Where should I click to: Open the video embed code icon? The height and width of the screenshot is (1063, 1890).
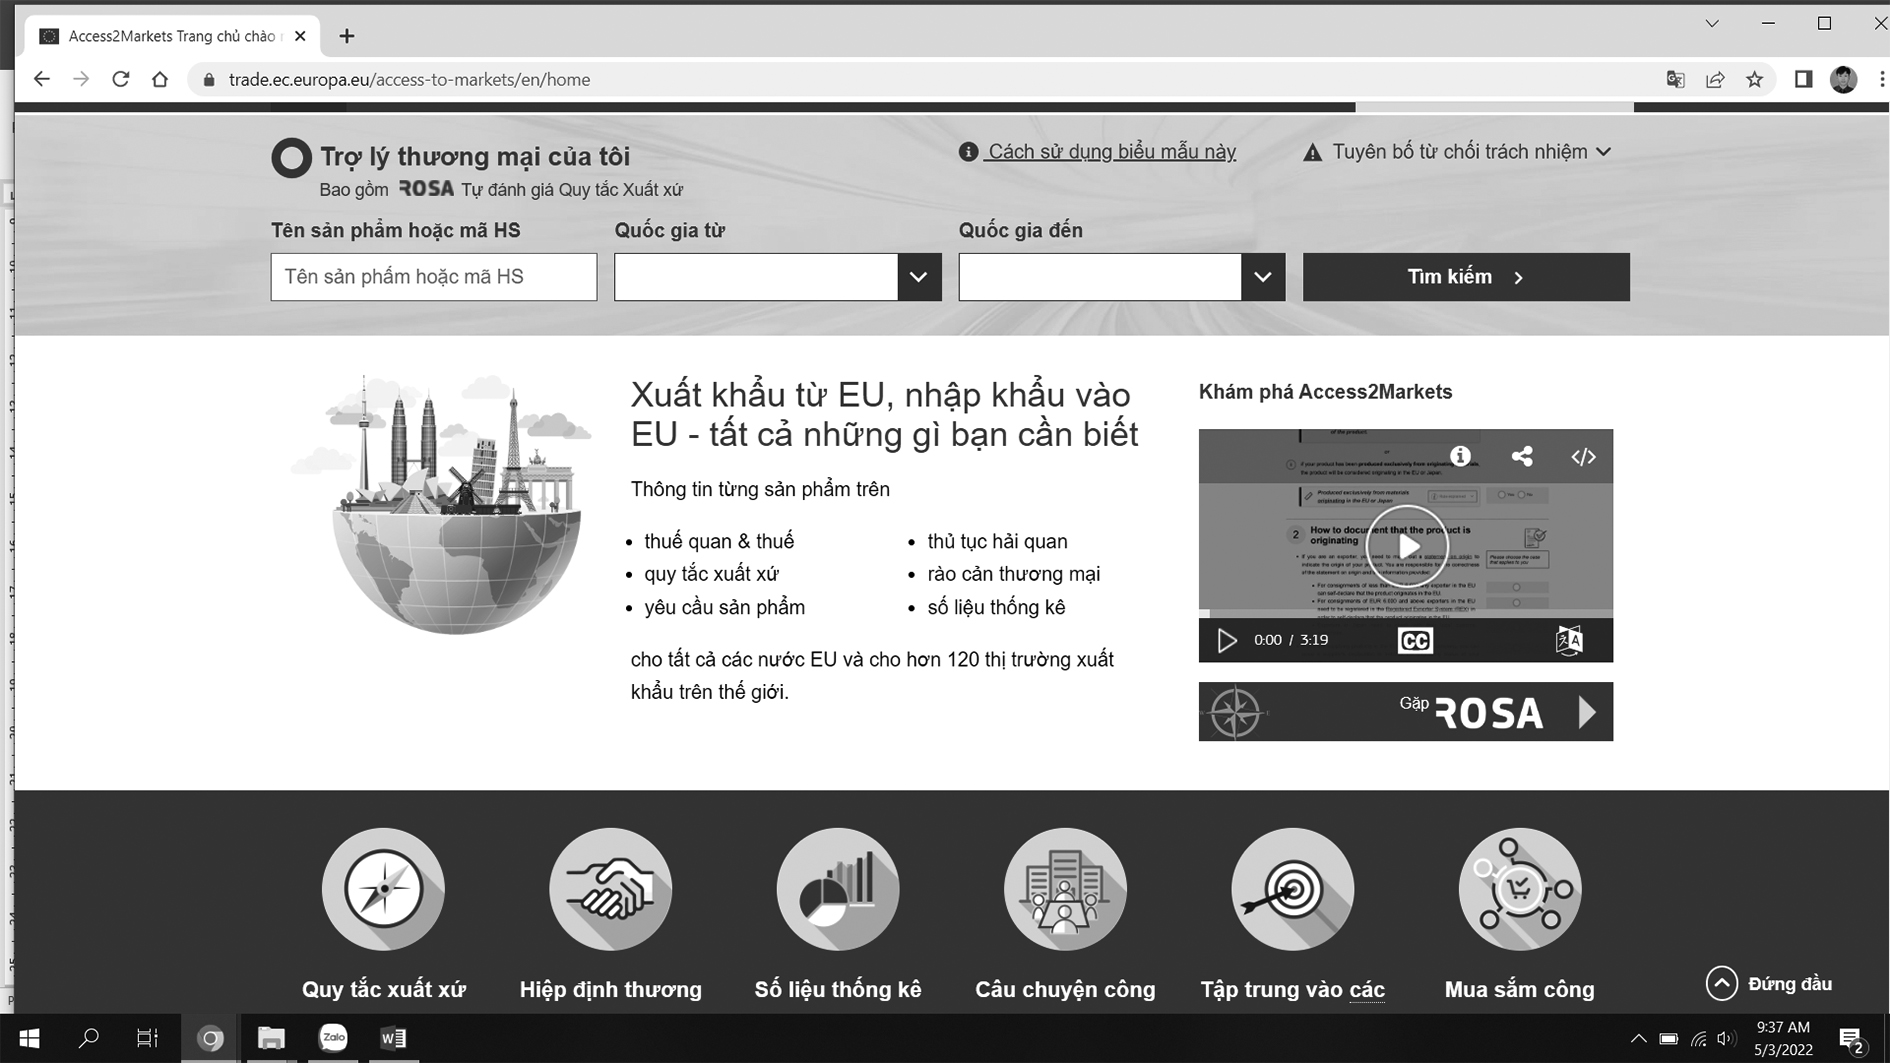coord(1583,457)
